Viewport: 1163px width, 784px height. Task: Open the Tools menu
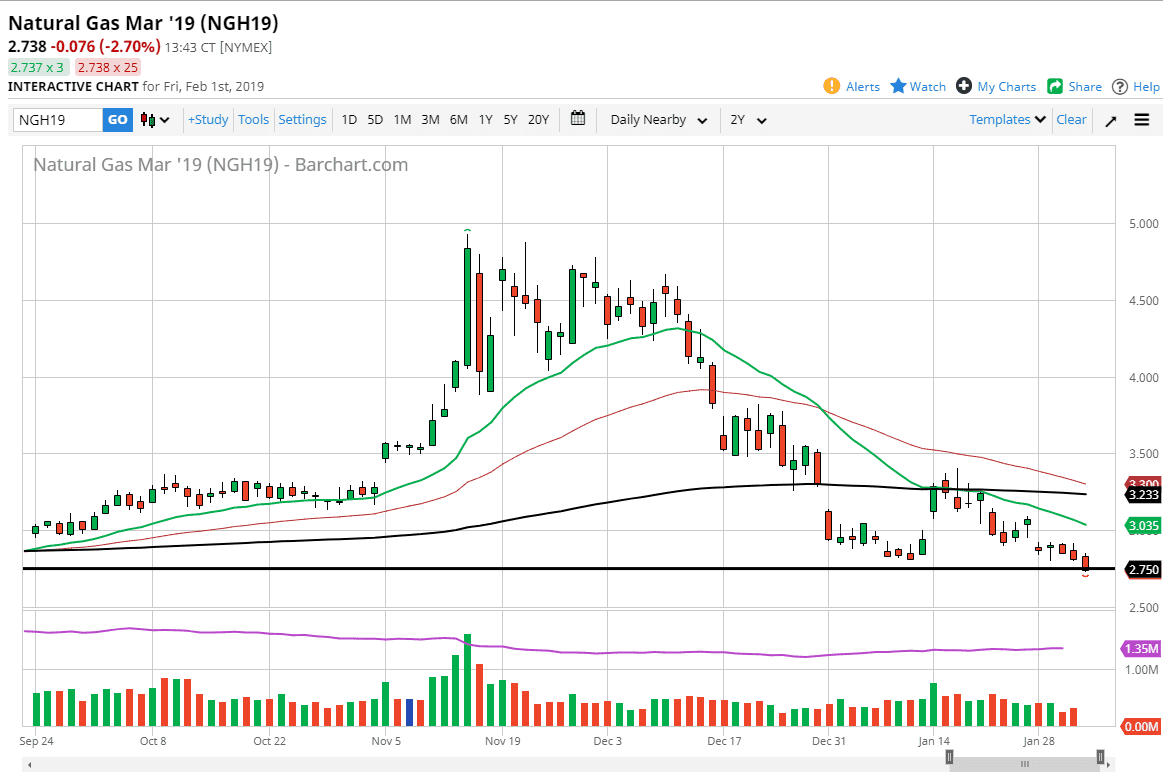point(253,119)
